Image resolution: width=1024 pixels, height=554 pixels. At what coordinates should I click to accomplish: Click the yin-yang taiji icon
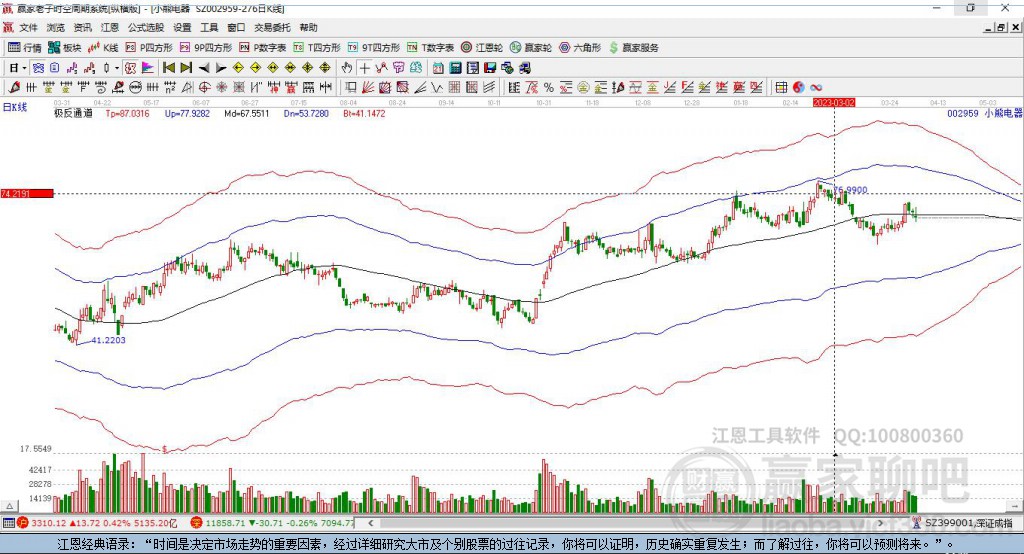pos(799,87)
